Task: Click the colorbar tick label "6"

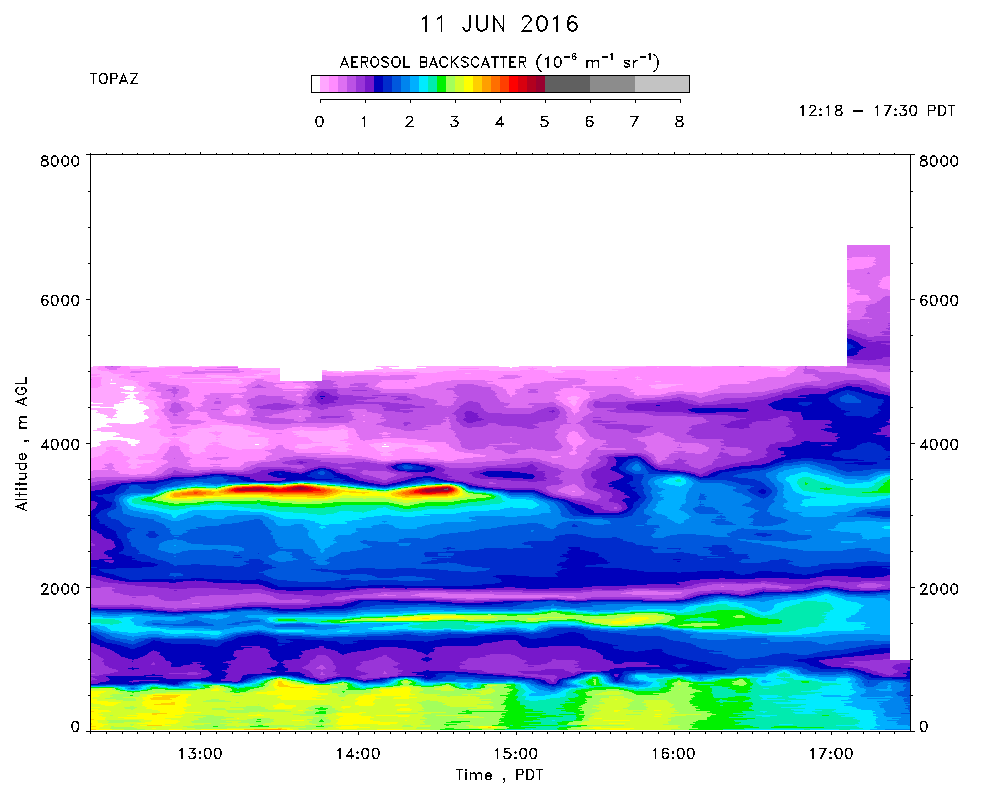Action: 589,122
